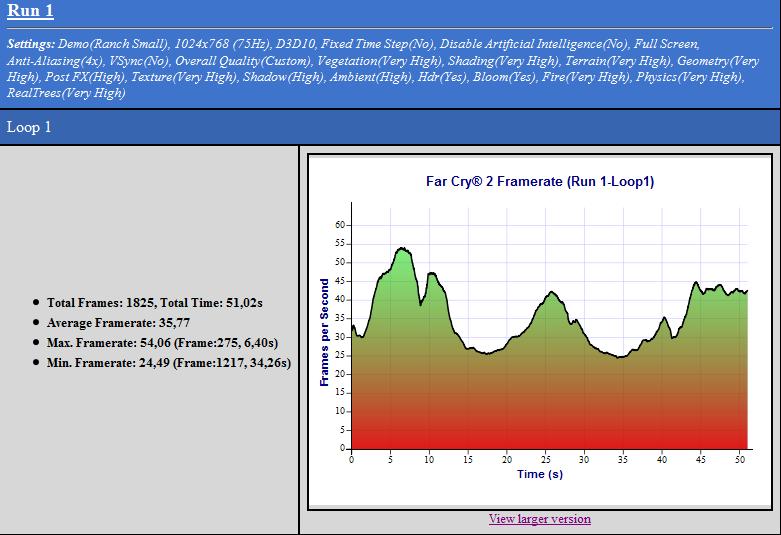Click 'Max. Framerate: 54,06' line
781x535 pixels.
162,343
